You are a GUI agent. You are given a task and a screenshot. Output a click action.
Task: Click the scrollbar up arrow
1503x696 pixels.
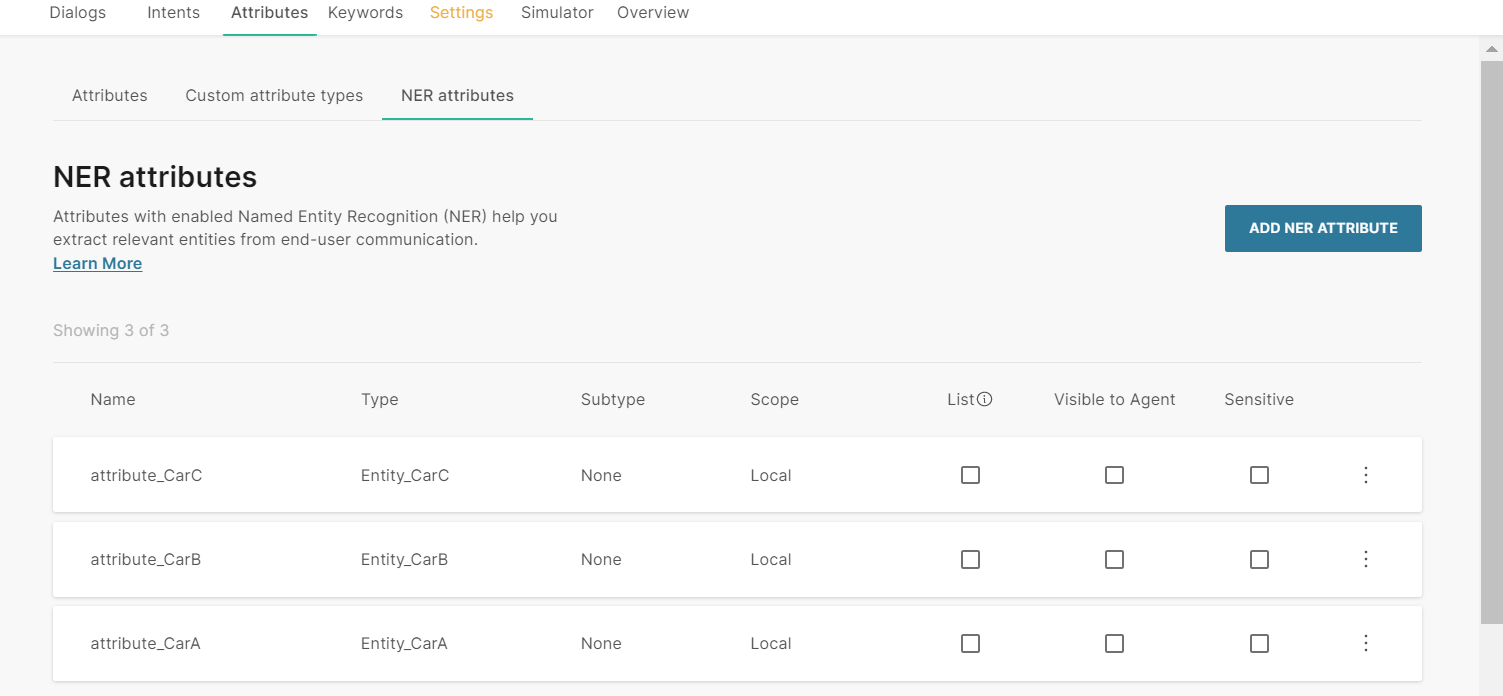click(x=1491, y=47)
